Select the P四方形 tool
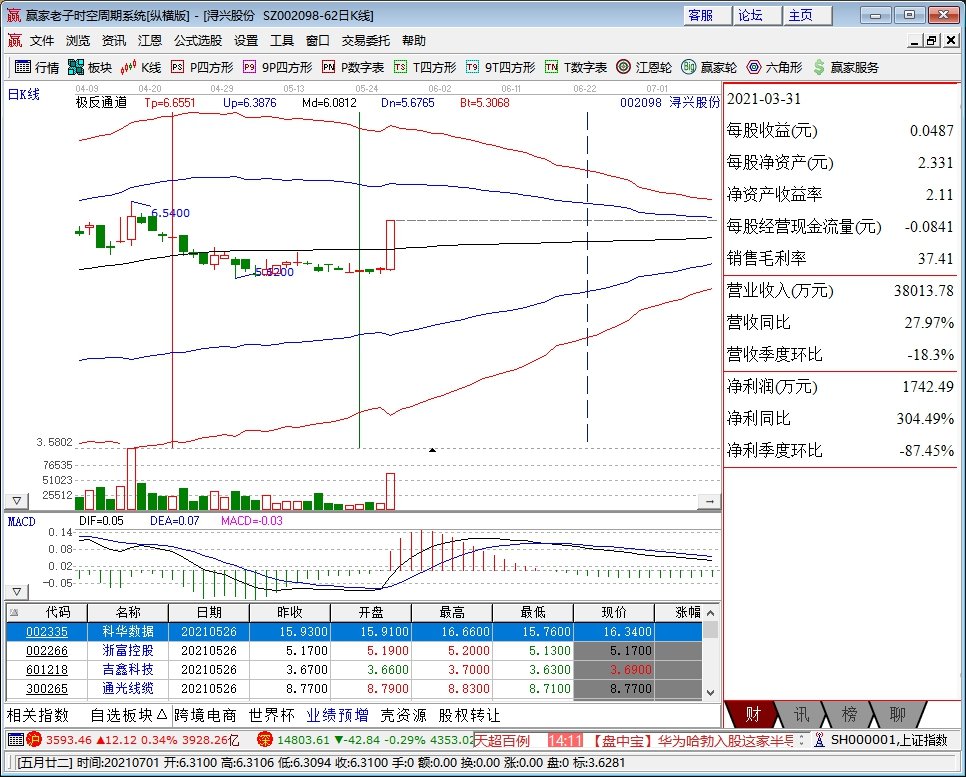Image resolution: width=966 pixels, height=777 pixels. click(x=202, y=67)
